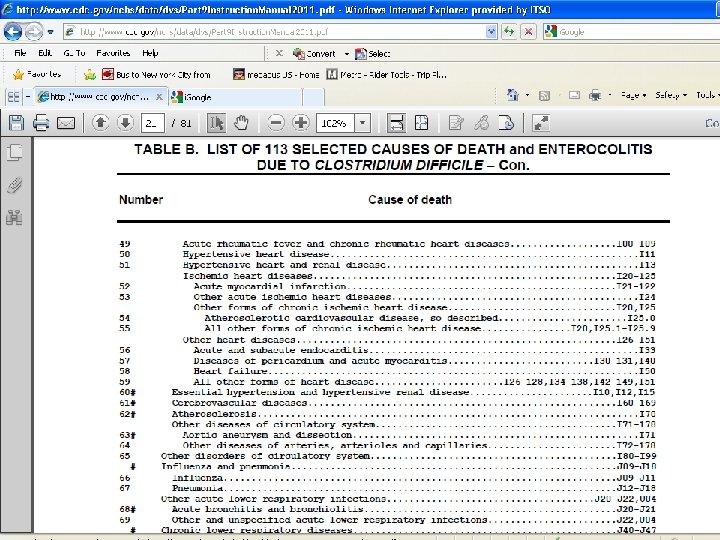Go to previous PDF page arrow

pos(101,123)
